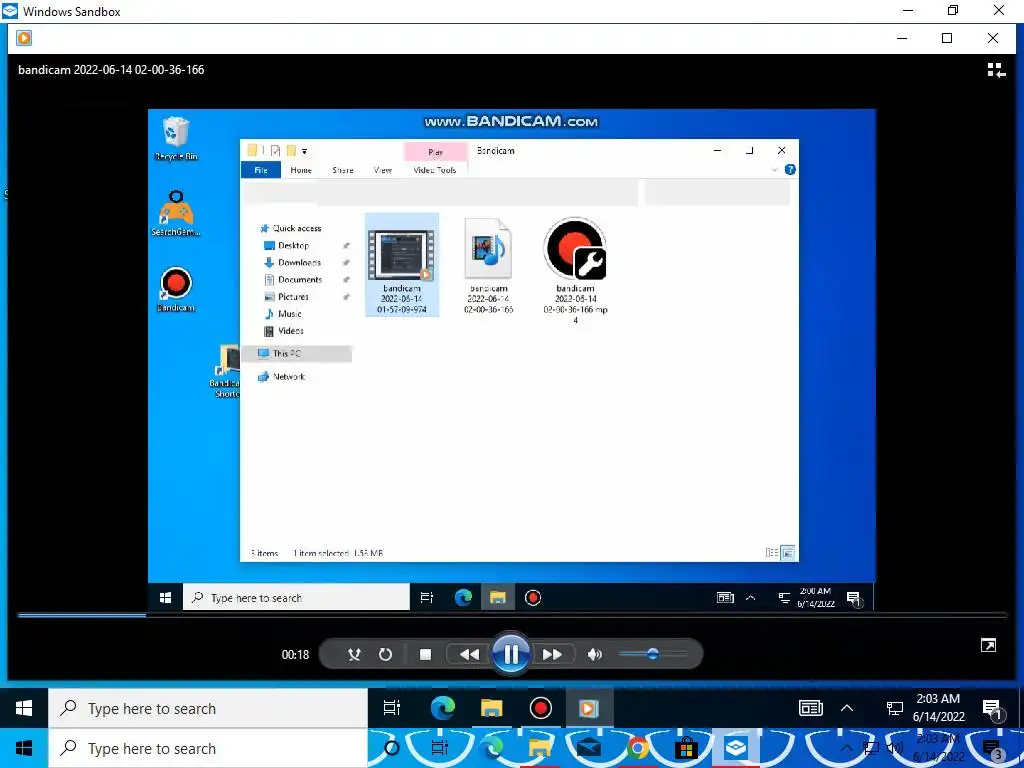Open Bandicam from the sandbox taskbar
The width and height of the screenshot is (1024, 768).
point(541,709)
